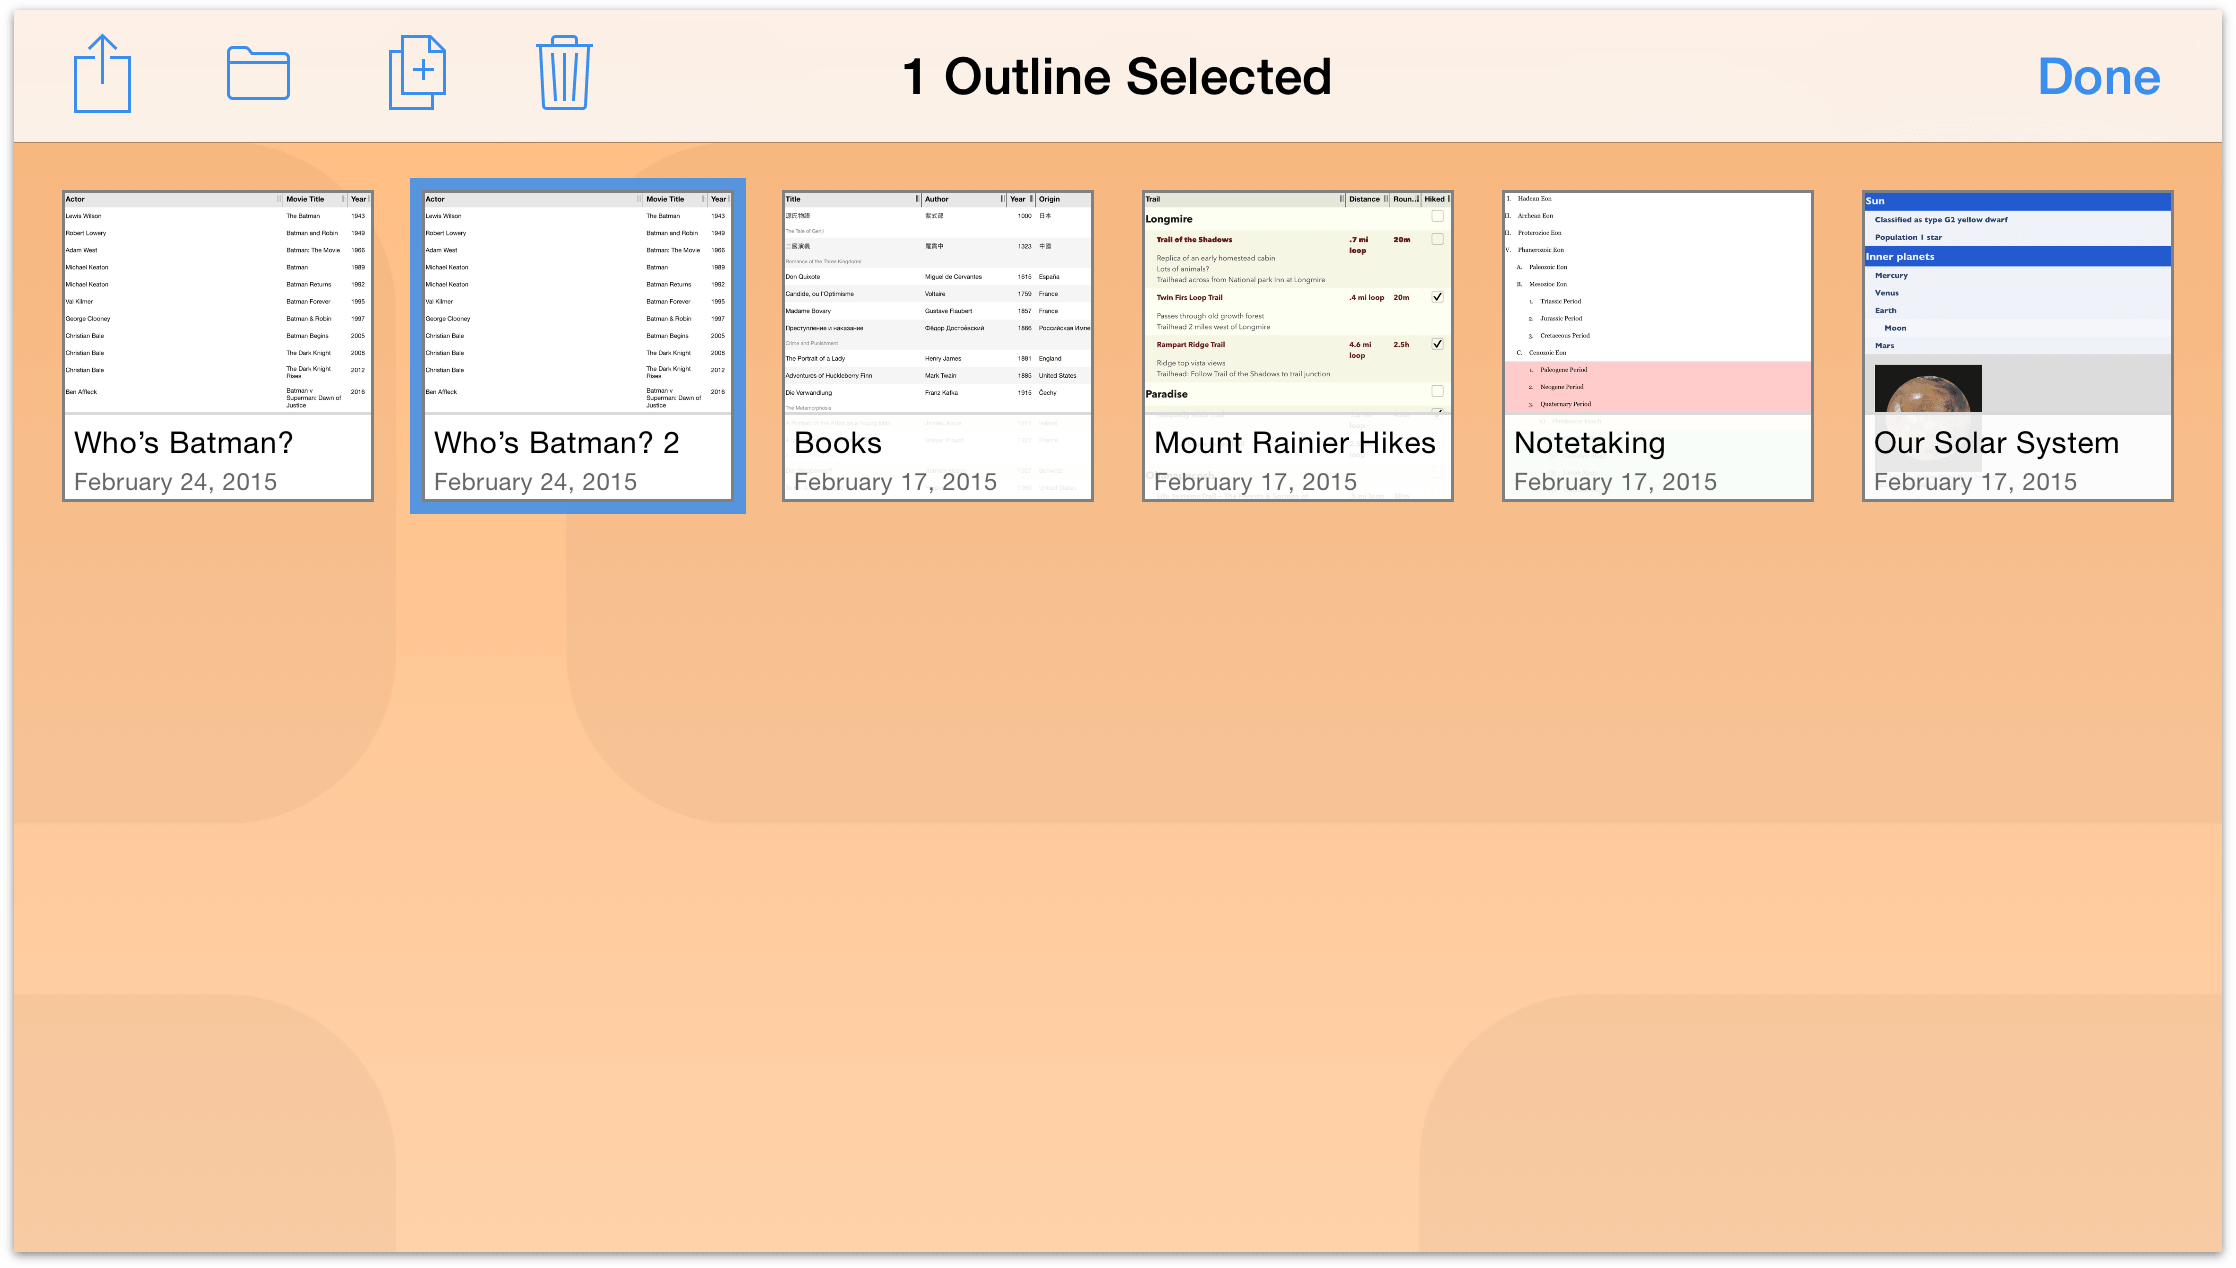
Task: Tap 'February 24, 2015' under Who's Batman?
Action: coord(176,482)
